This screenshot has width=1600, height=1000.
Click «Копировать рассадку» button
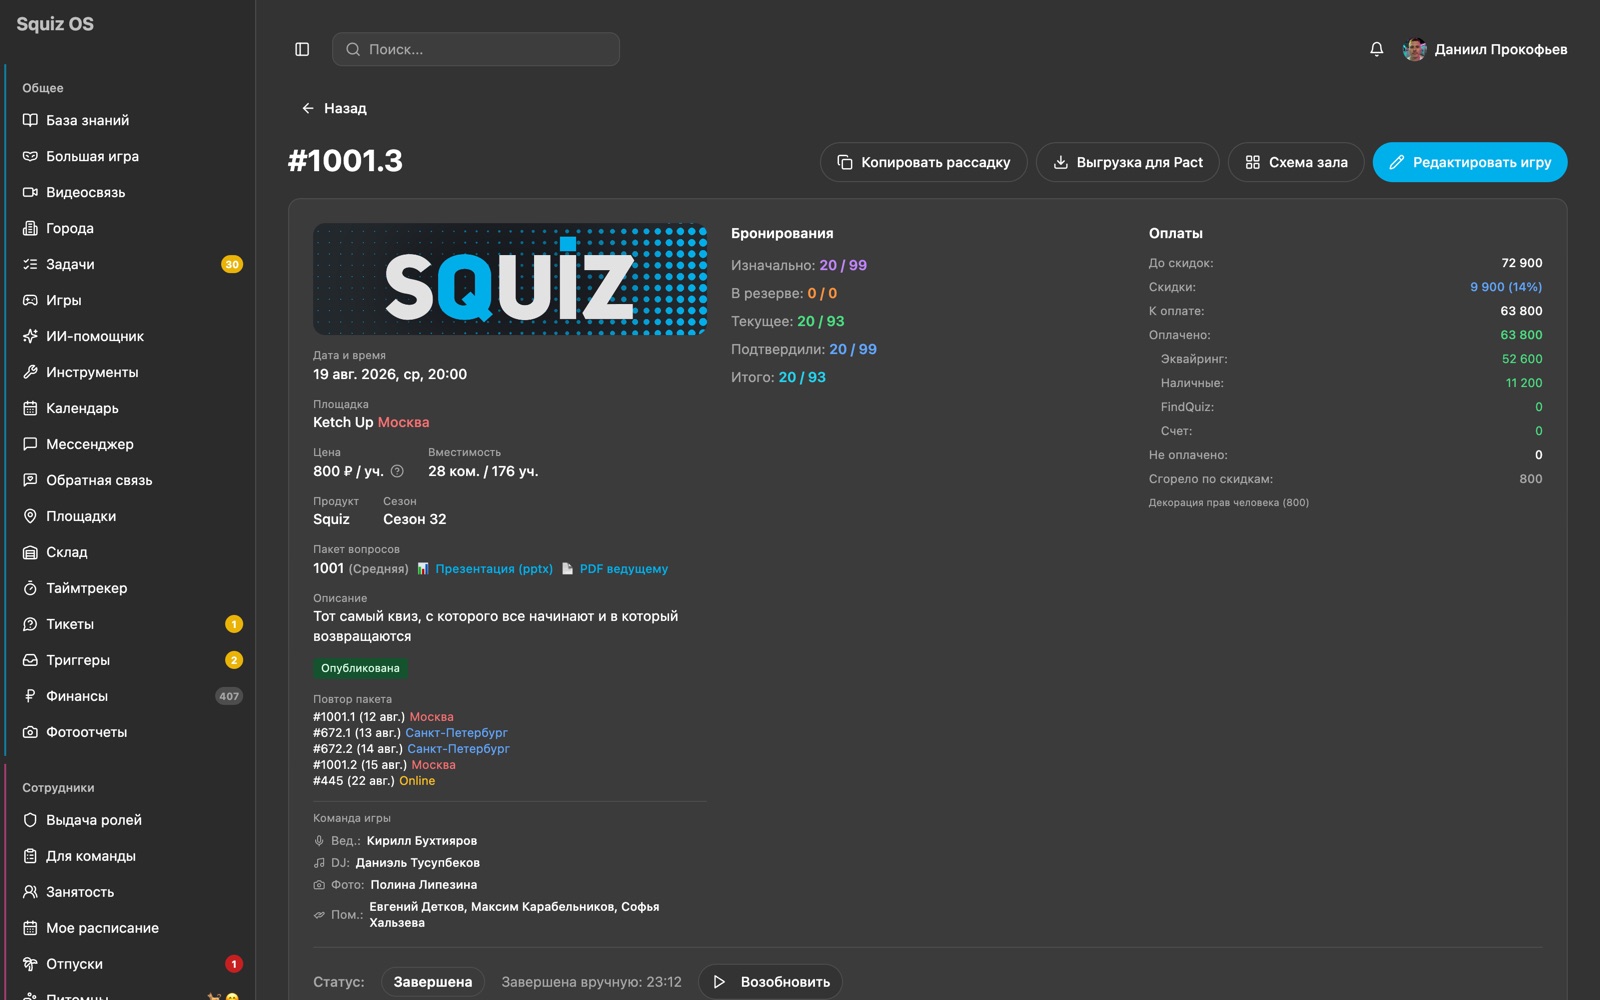924,162
